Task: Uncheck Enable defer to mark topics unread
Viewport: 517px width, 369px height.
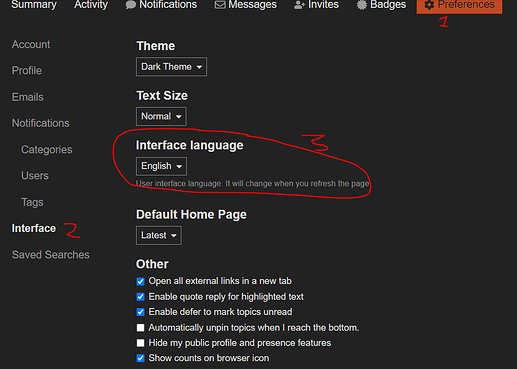Action: (141, 312)
